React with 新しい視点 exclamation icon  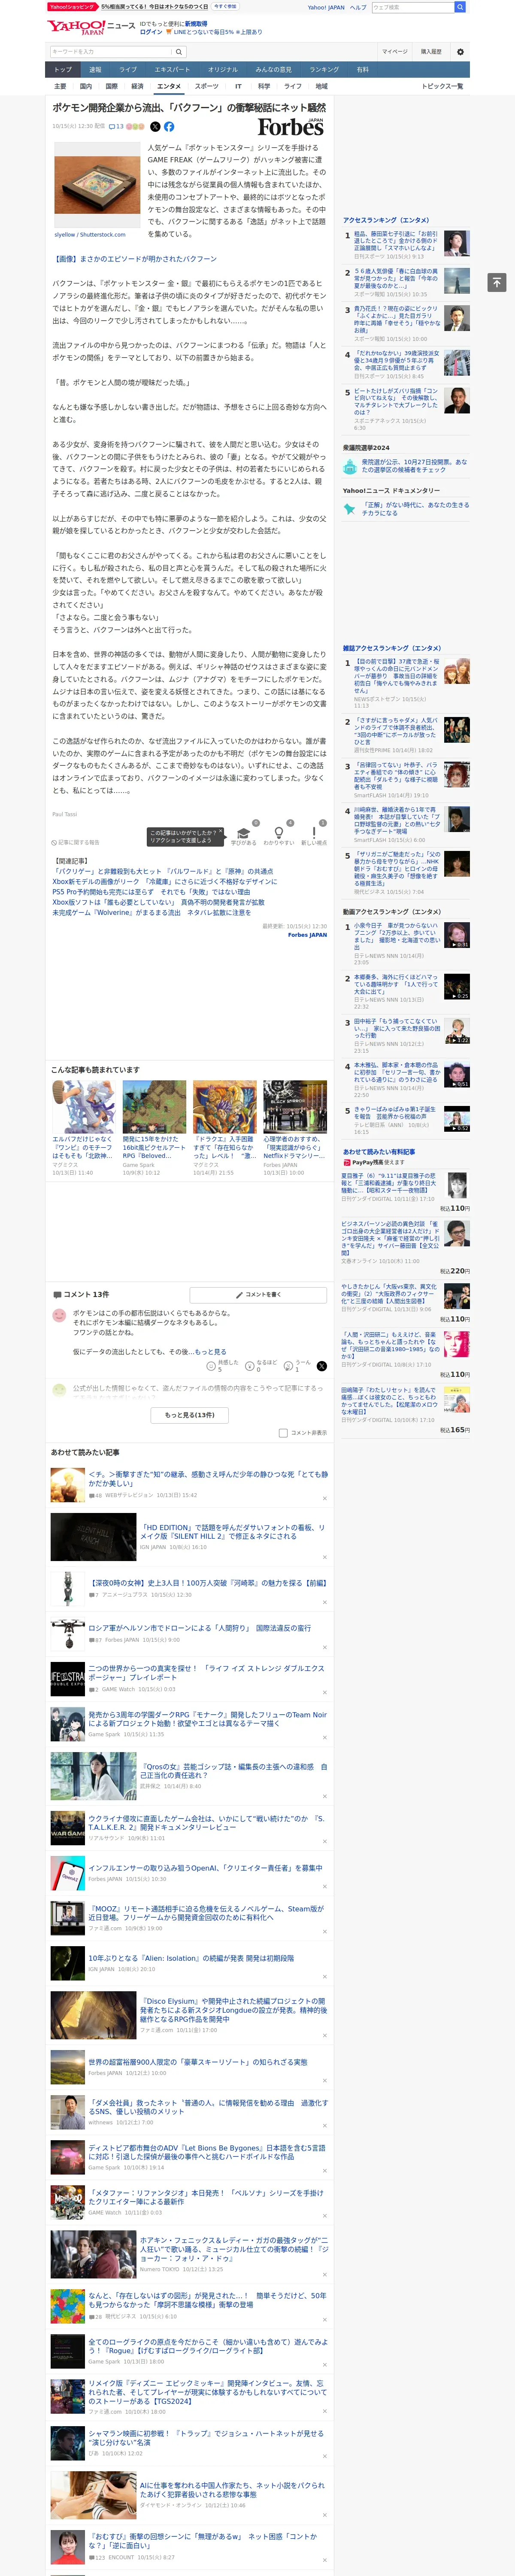click(x=314, y=832)
